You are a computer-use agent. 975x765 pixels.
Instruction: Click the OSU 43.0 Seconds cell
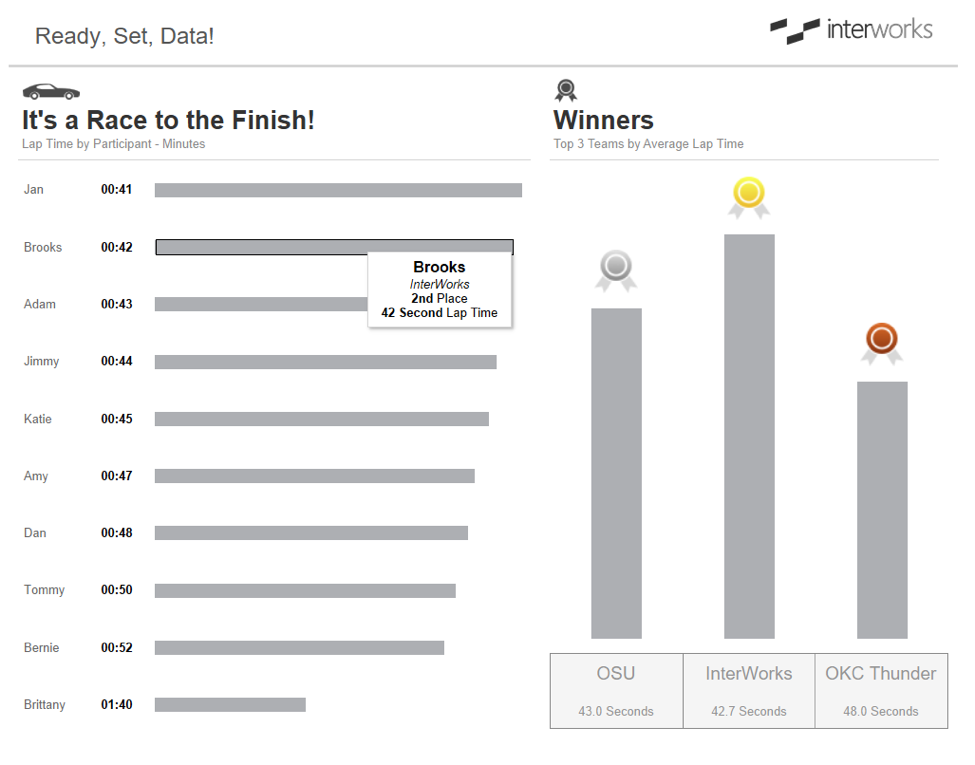click(616, 691)
